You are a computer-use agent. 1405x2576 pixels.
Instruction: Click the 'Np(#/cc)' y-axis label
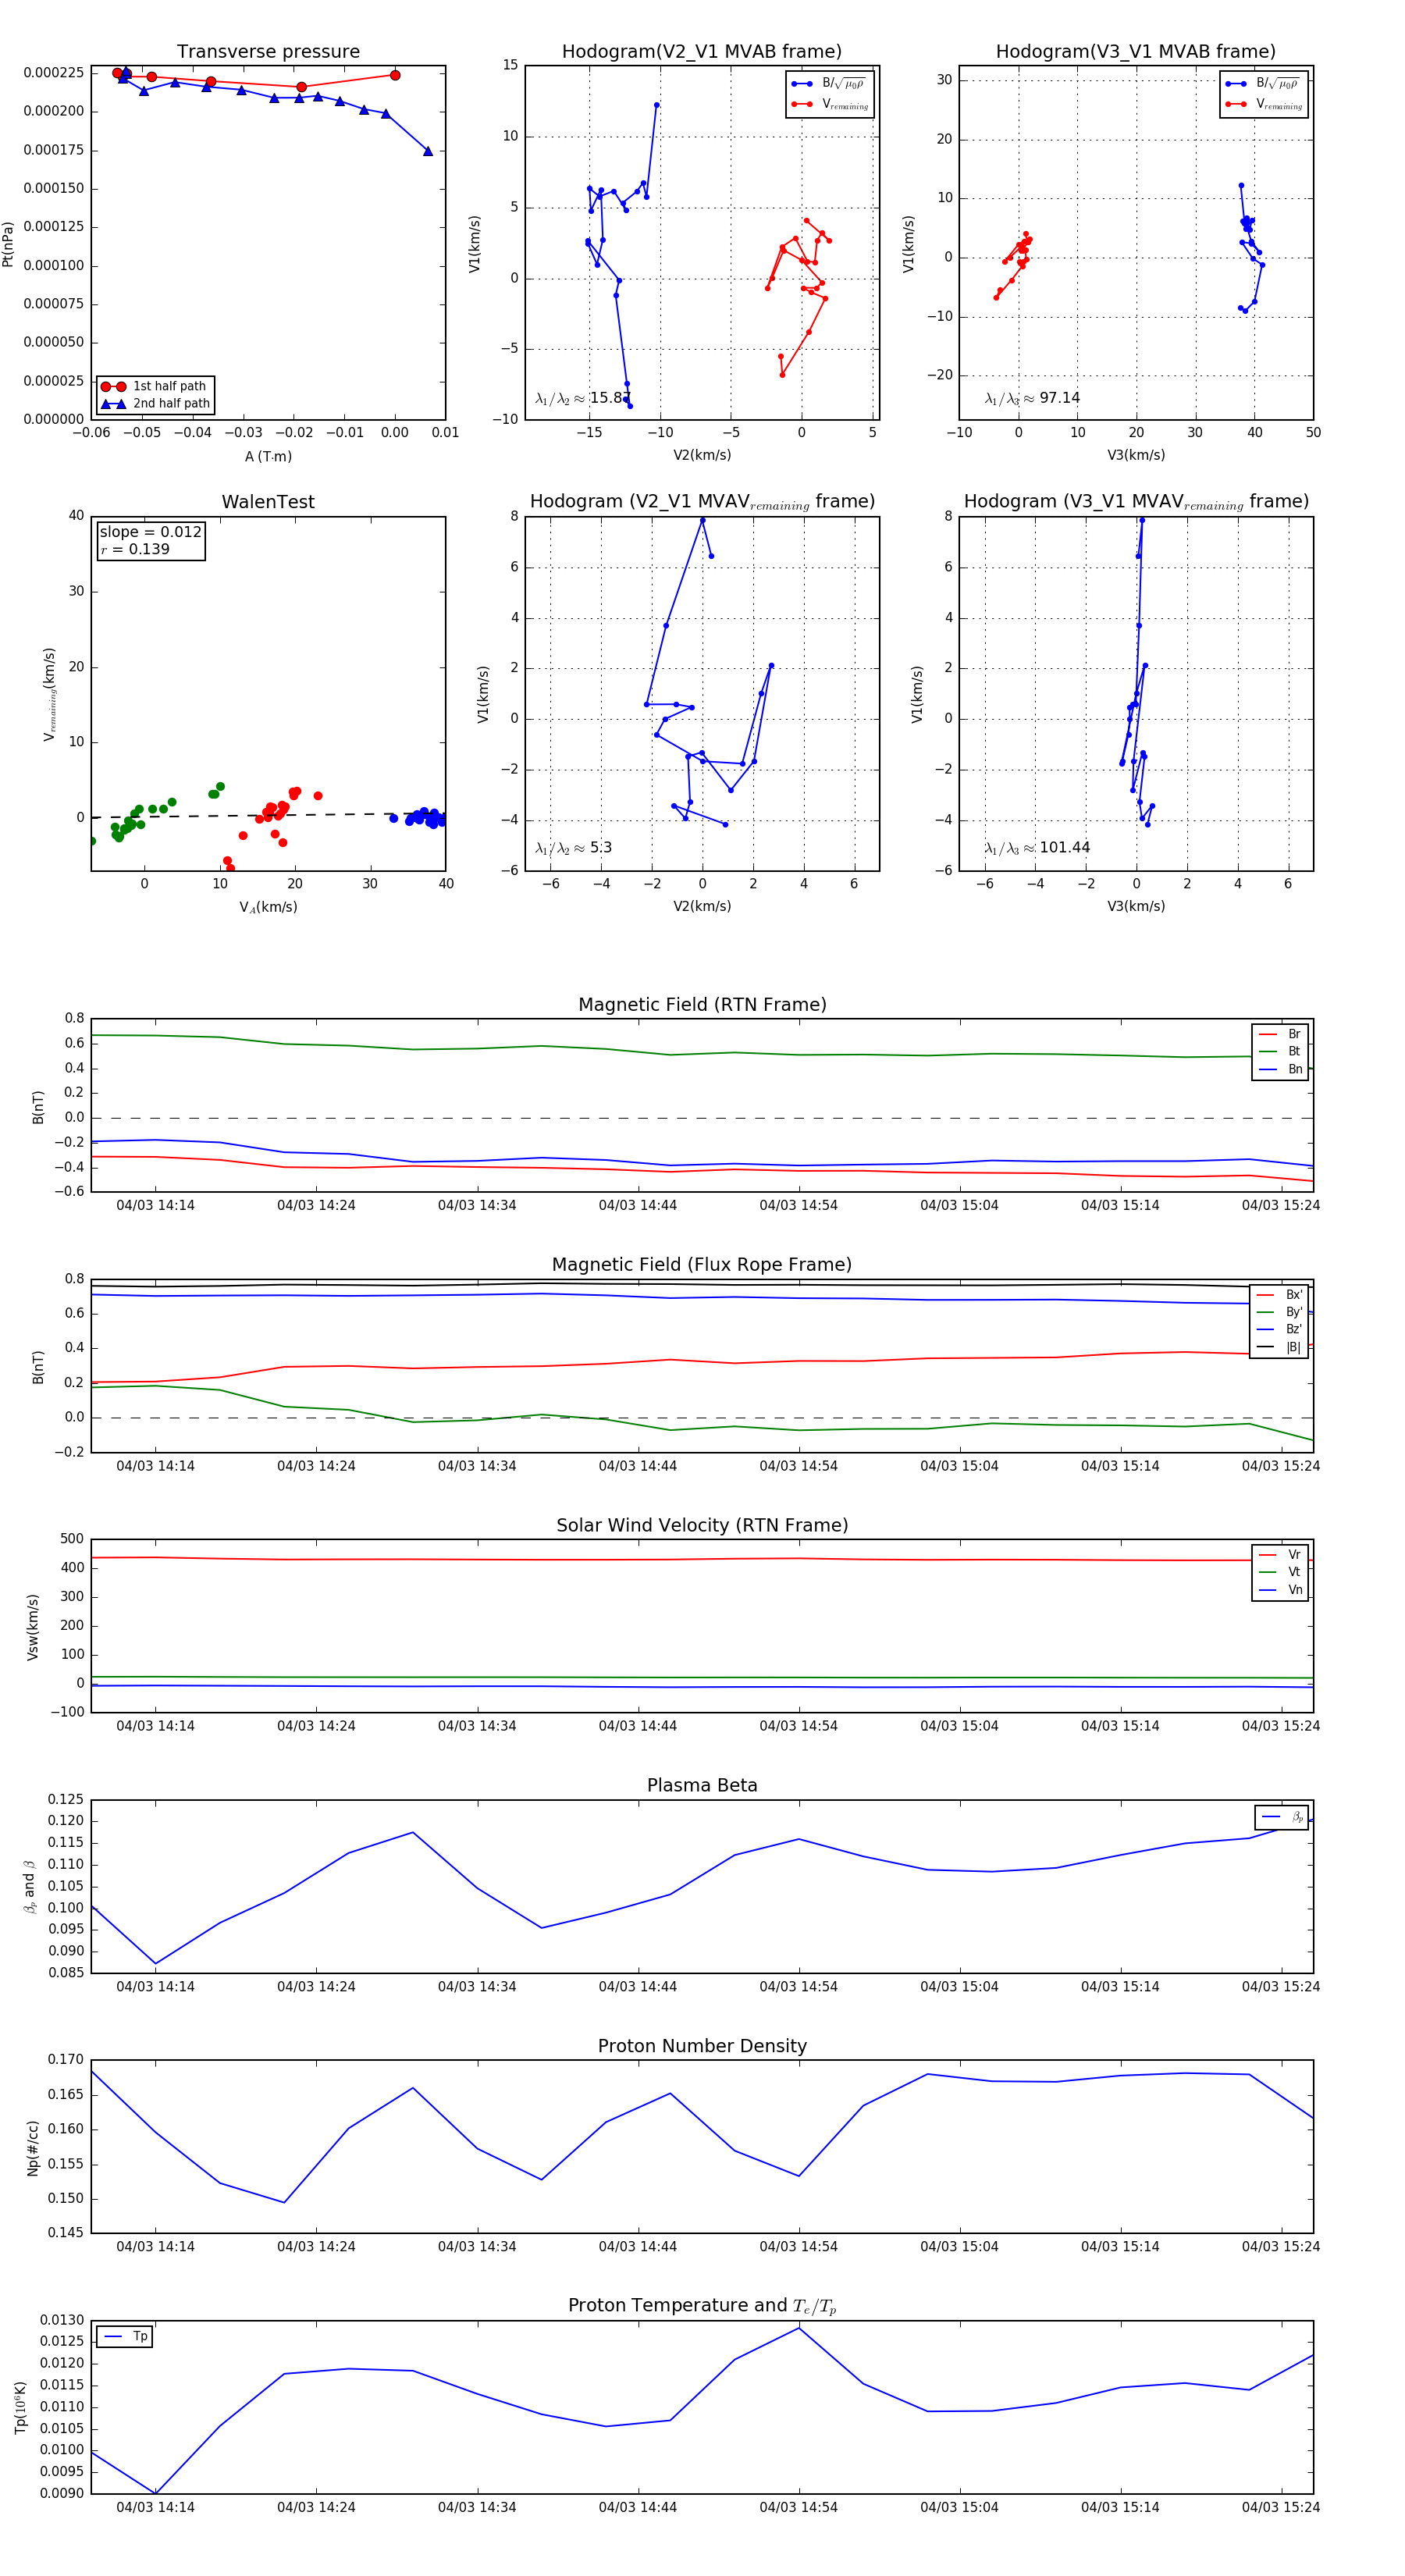(33, 2148)
